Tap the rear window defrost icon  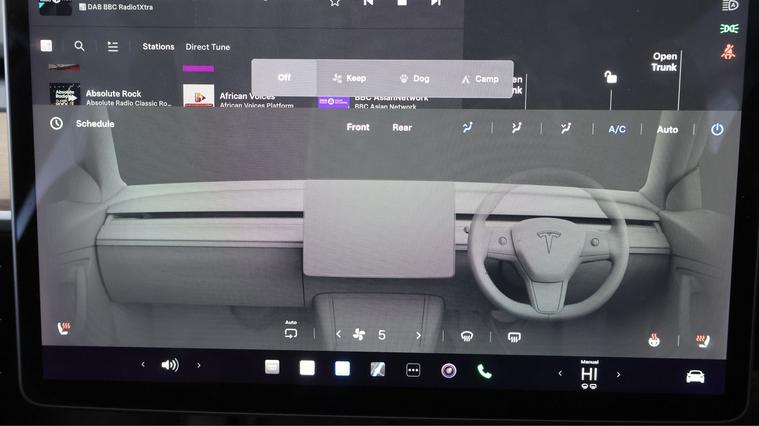tap(514, 337)
